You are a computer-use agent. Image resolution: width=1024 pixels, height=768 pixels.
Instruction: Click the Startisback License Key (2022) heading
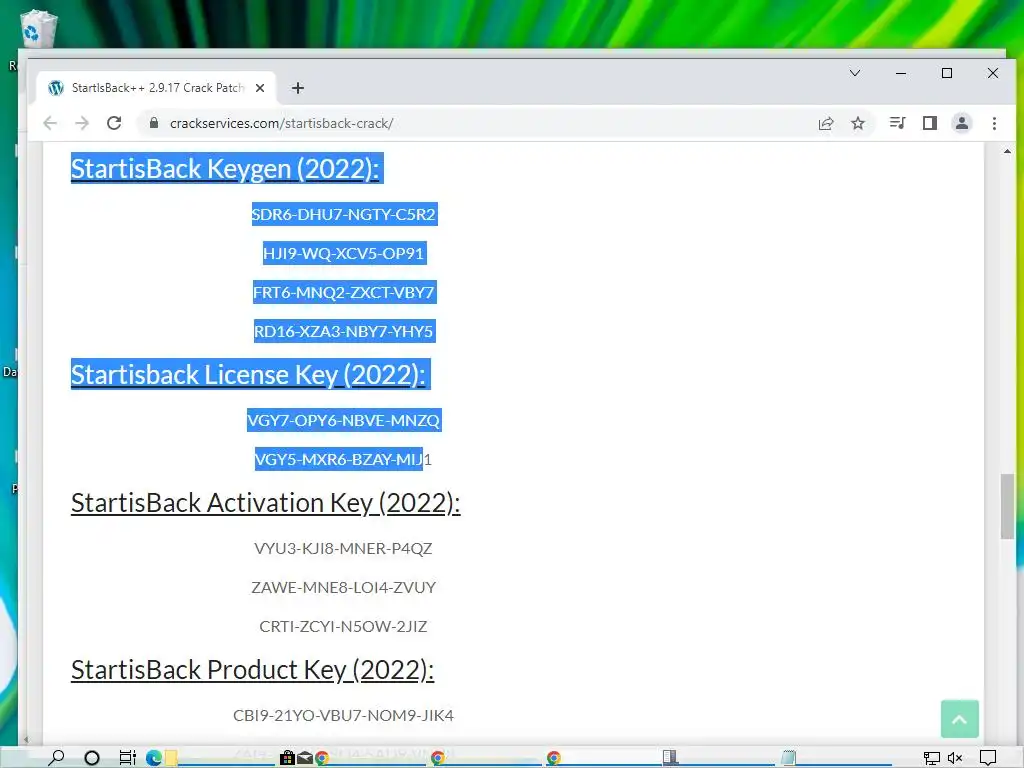point(248,375)
